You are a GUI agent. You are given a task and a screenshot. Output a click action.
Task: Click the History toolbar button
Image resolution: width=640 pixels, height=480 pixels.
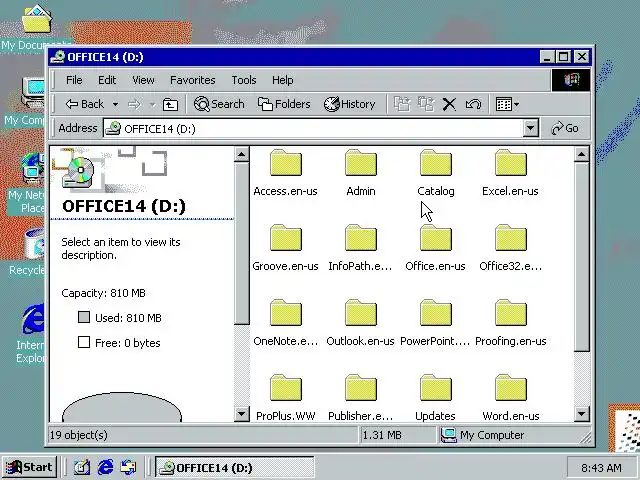pyautogui.click(x=349, y=104)
